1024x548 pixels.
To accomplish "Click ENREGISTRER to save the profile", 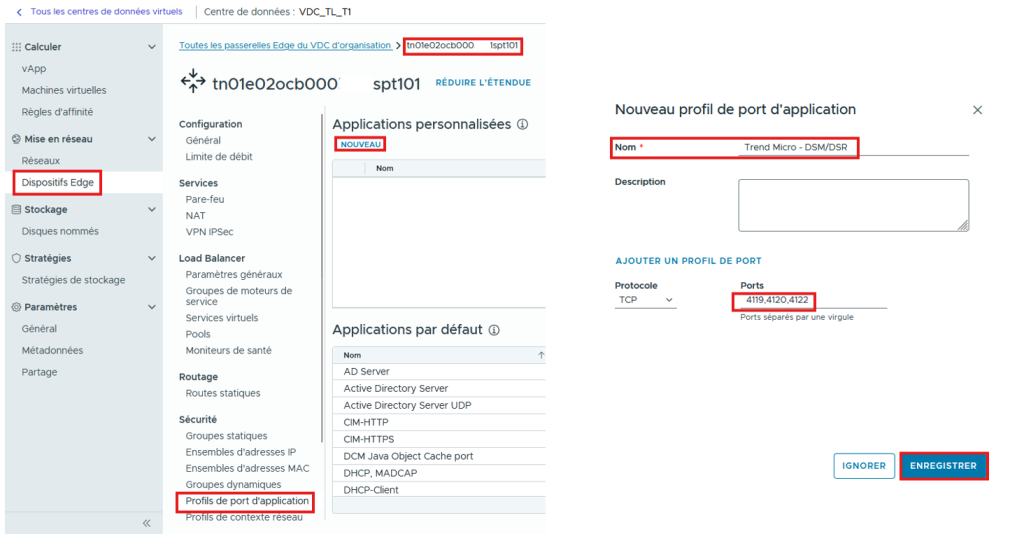I will click(943, 466).
